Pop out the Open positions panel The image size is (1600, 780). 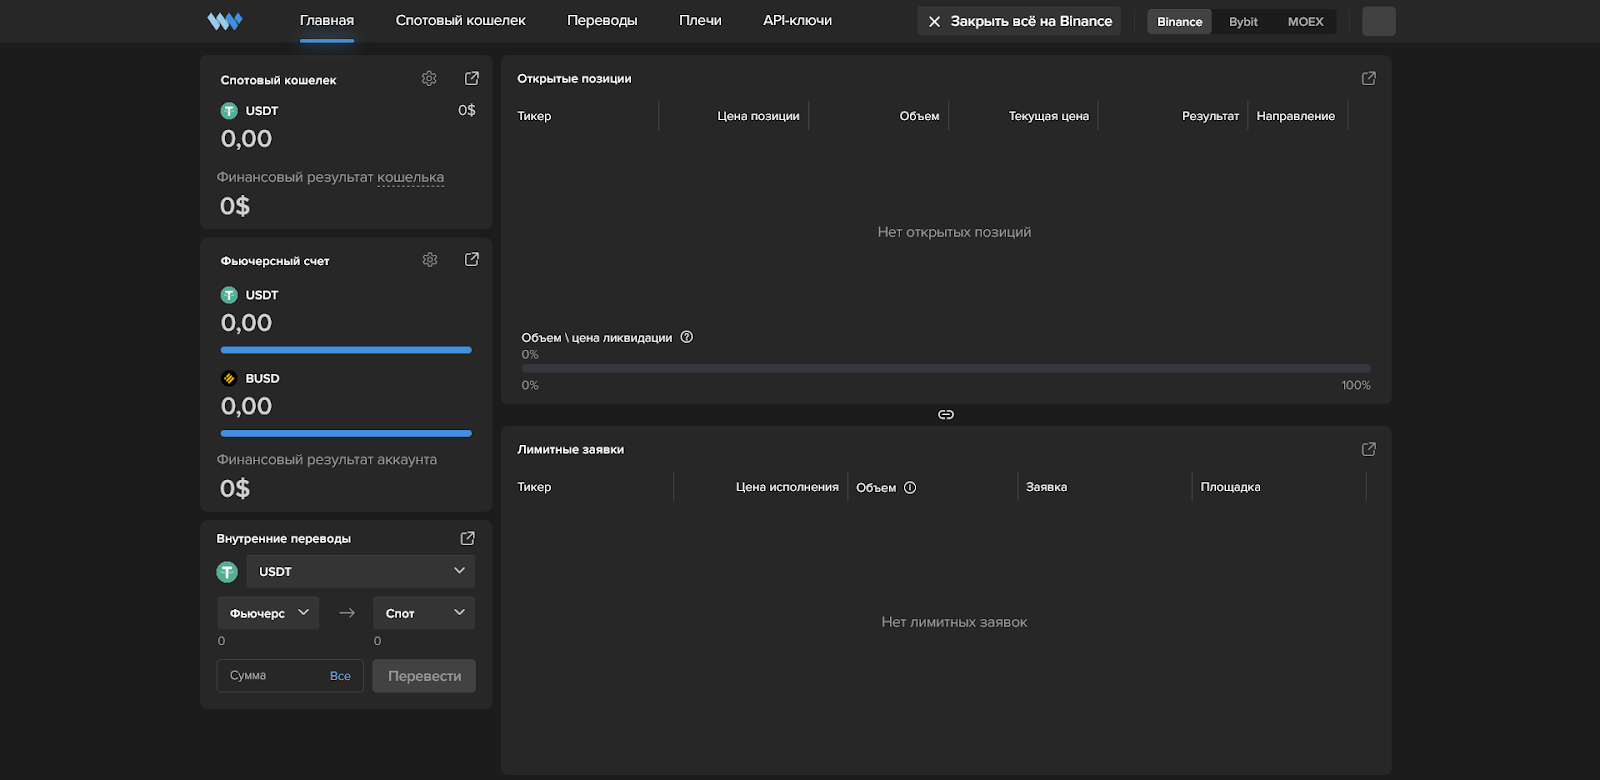tap(1369, 78)
